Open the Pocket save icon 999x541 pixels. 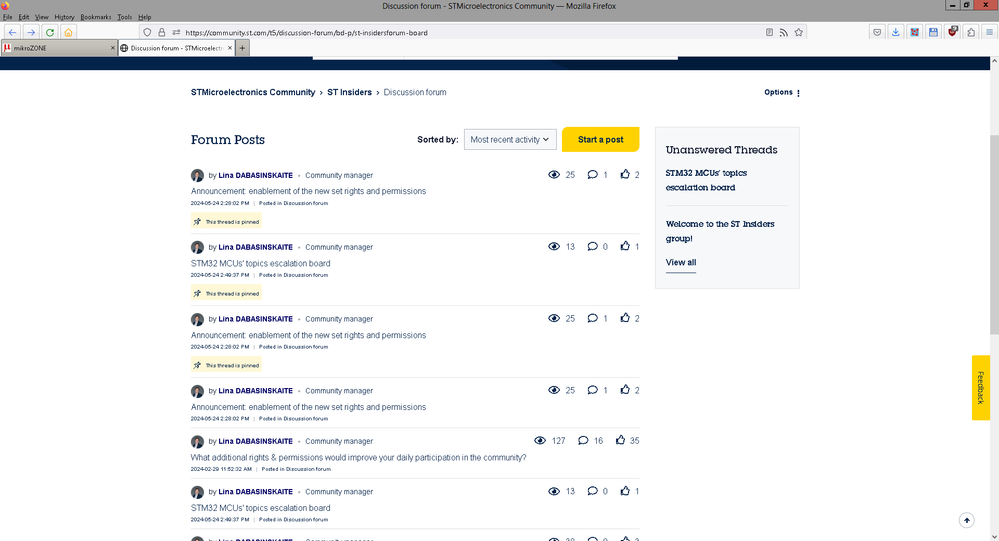[x=877, y=32]
